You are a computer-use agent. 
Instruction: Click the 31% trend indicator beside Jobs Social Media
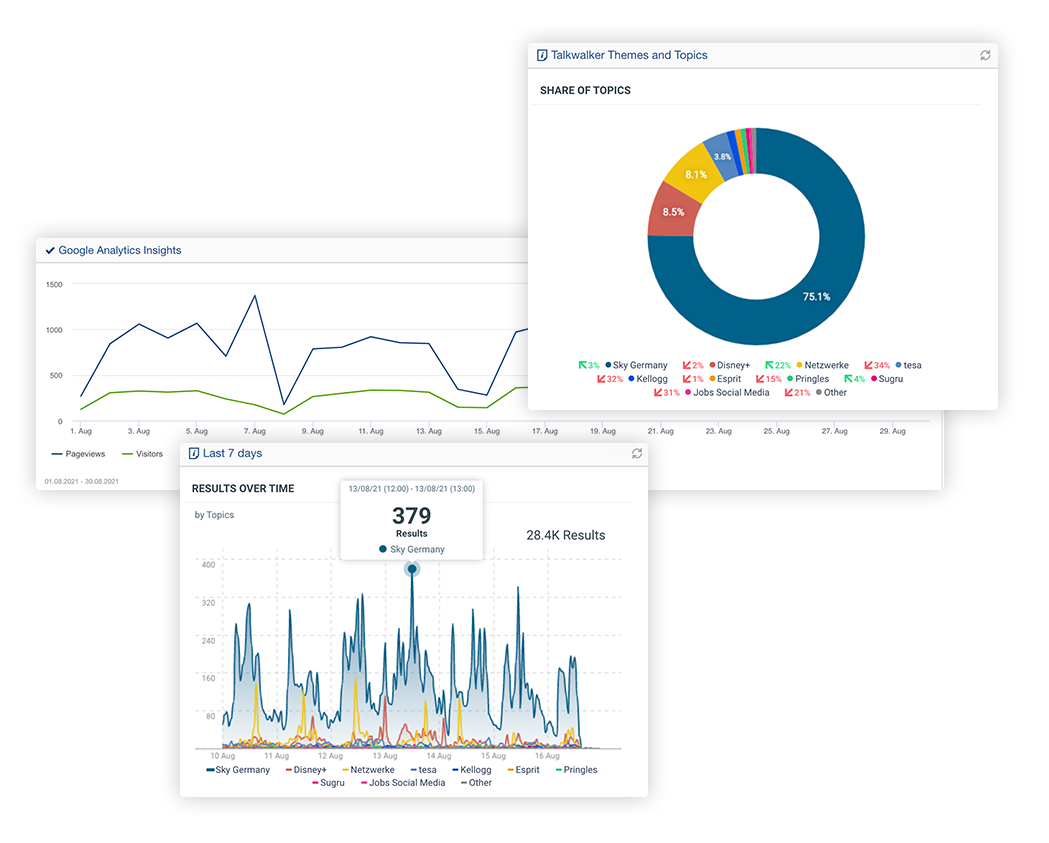pyautogui.click(x=667, y=393)
